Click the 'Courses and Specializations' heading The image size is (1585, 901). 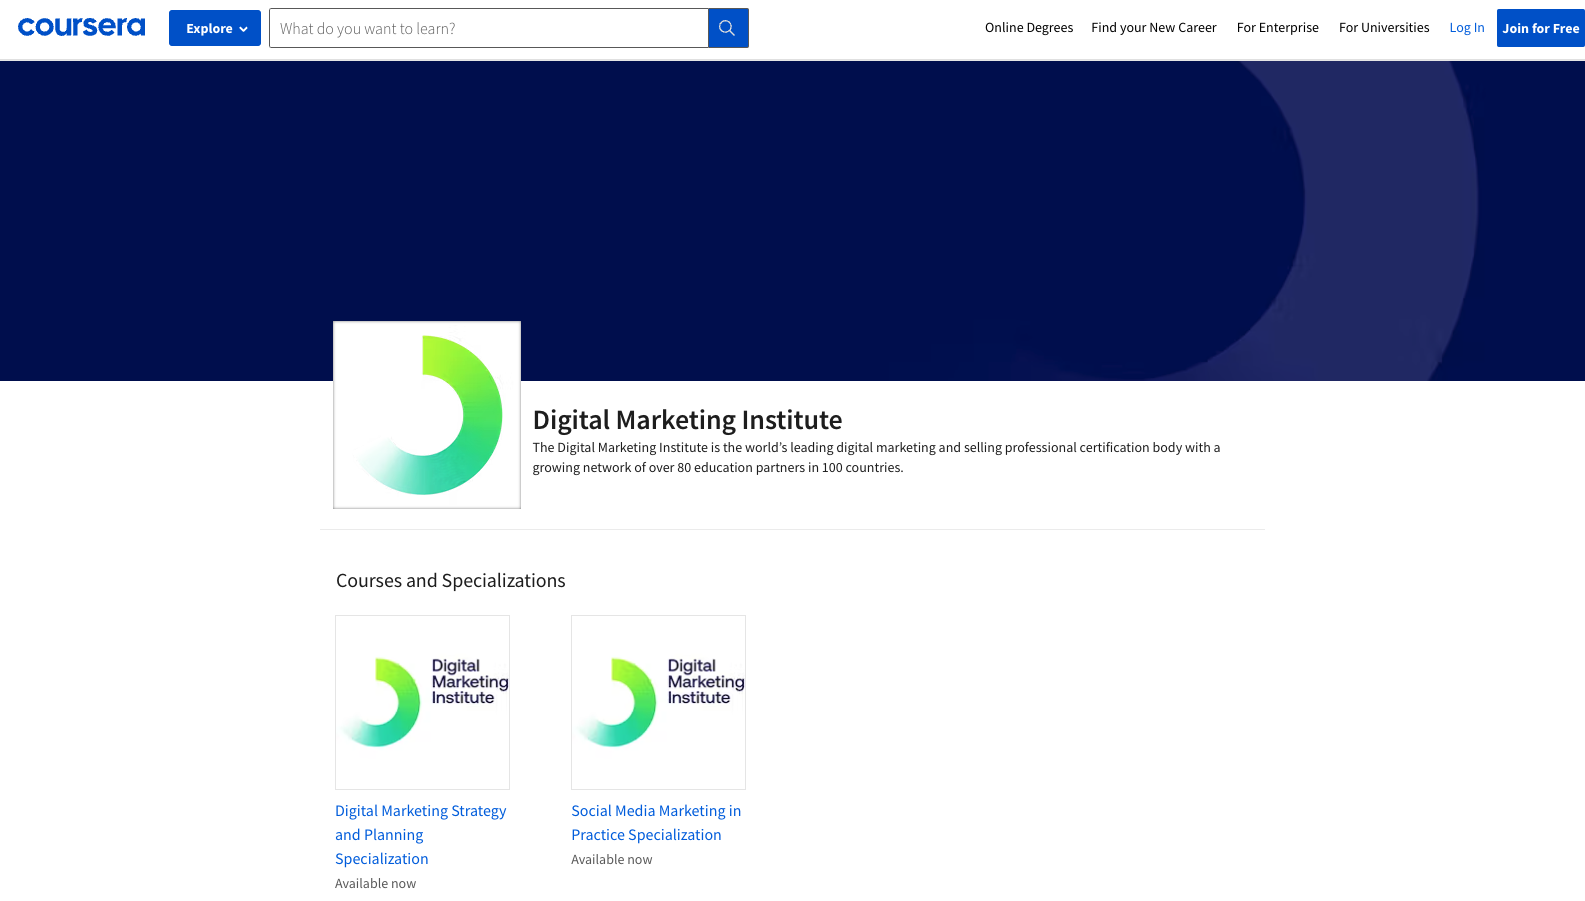(451, 581)
